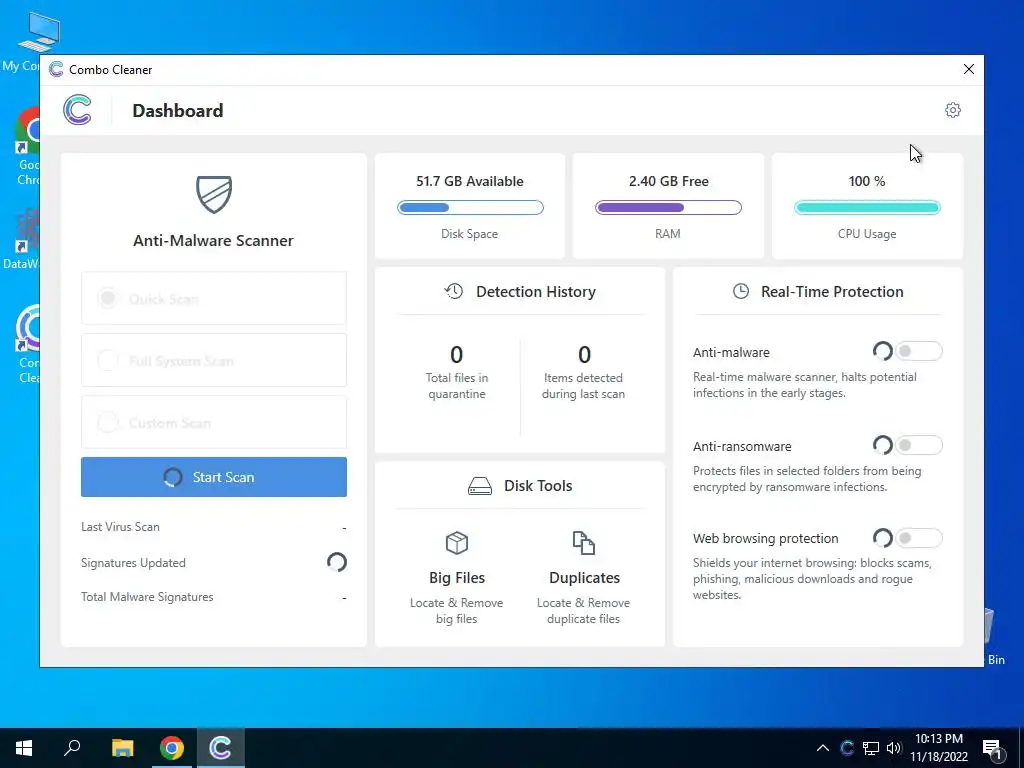Open the Duplicates files icon
The image size is (1024, 768).
[583, 543]
